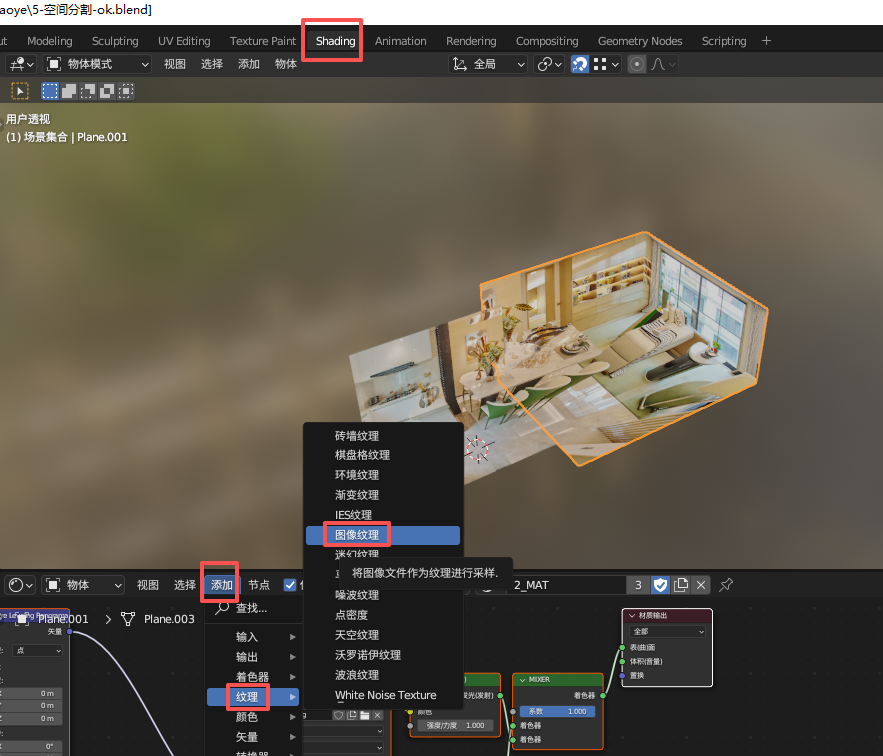Open the 物体模式 mode dropdown

click(x=97, y=64)
